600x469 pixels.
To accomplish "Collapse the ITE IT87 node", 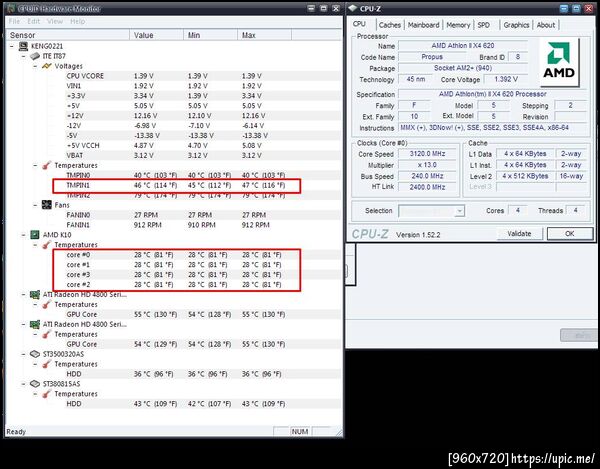I will (x=23, y=56).
